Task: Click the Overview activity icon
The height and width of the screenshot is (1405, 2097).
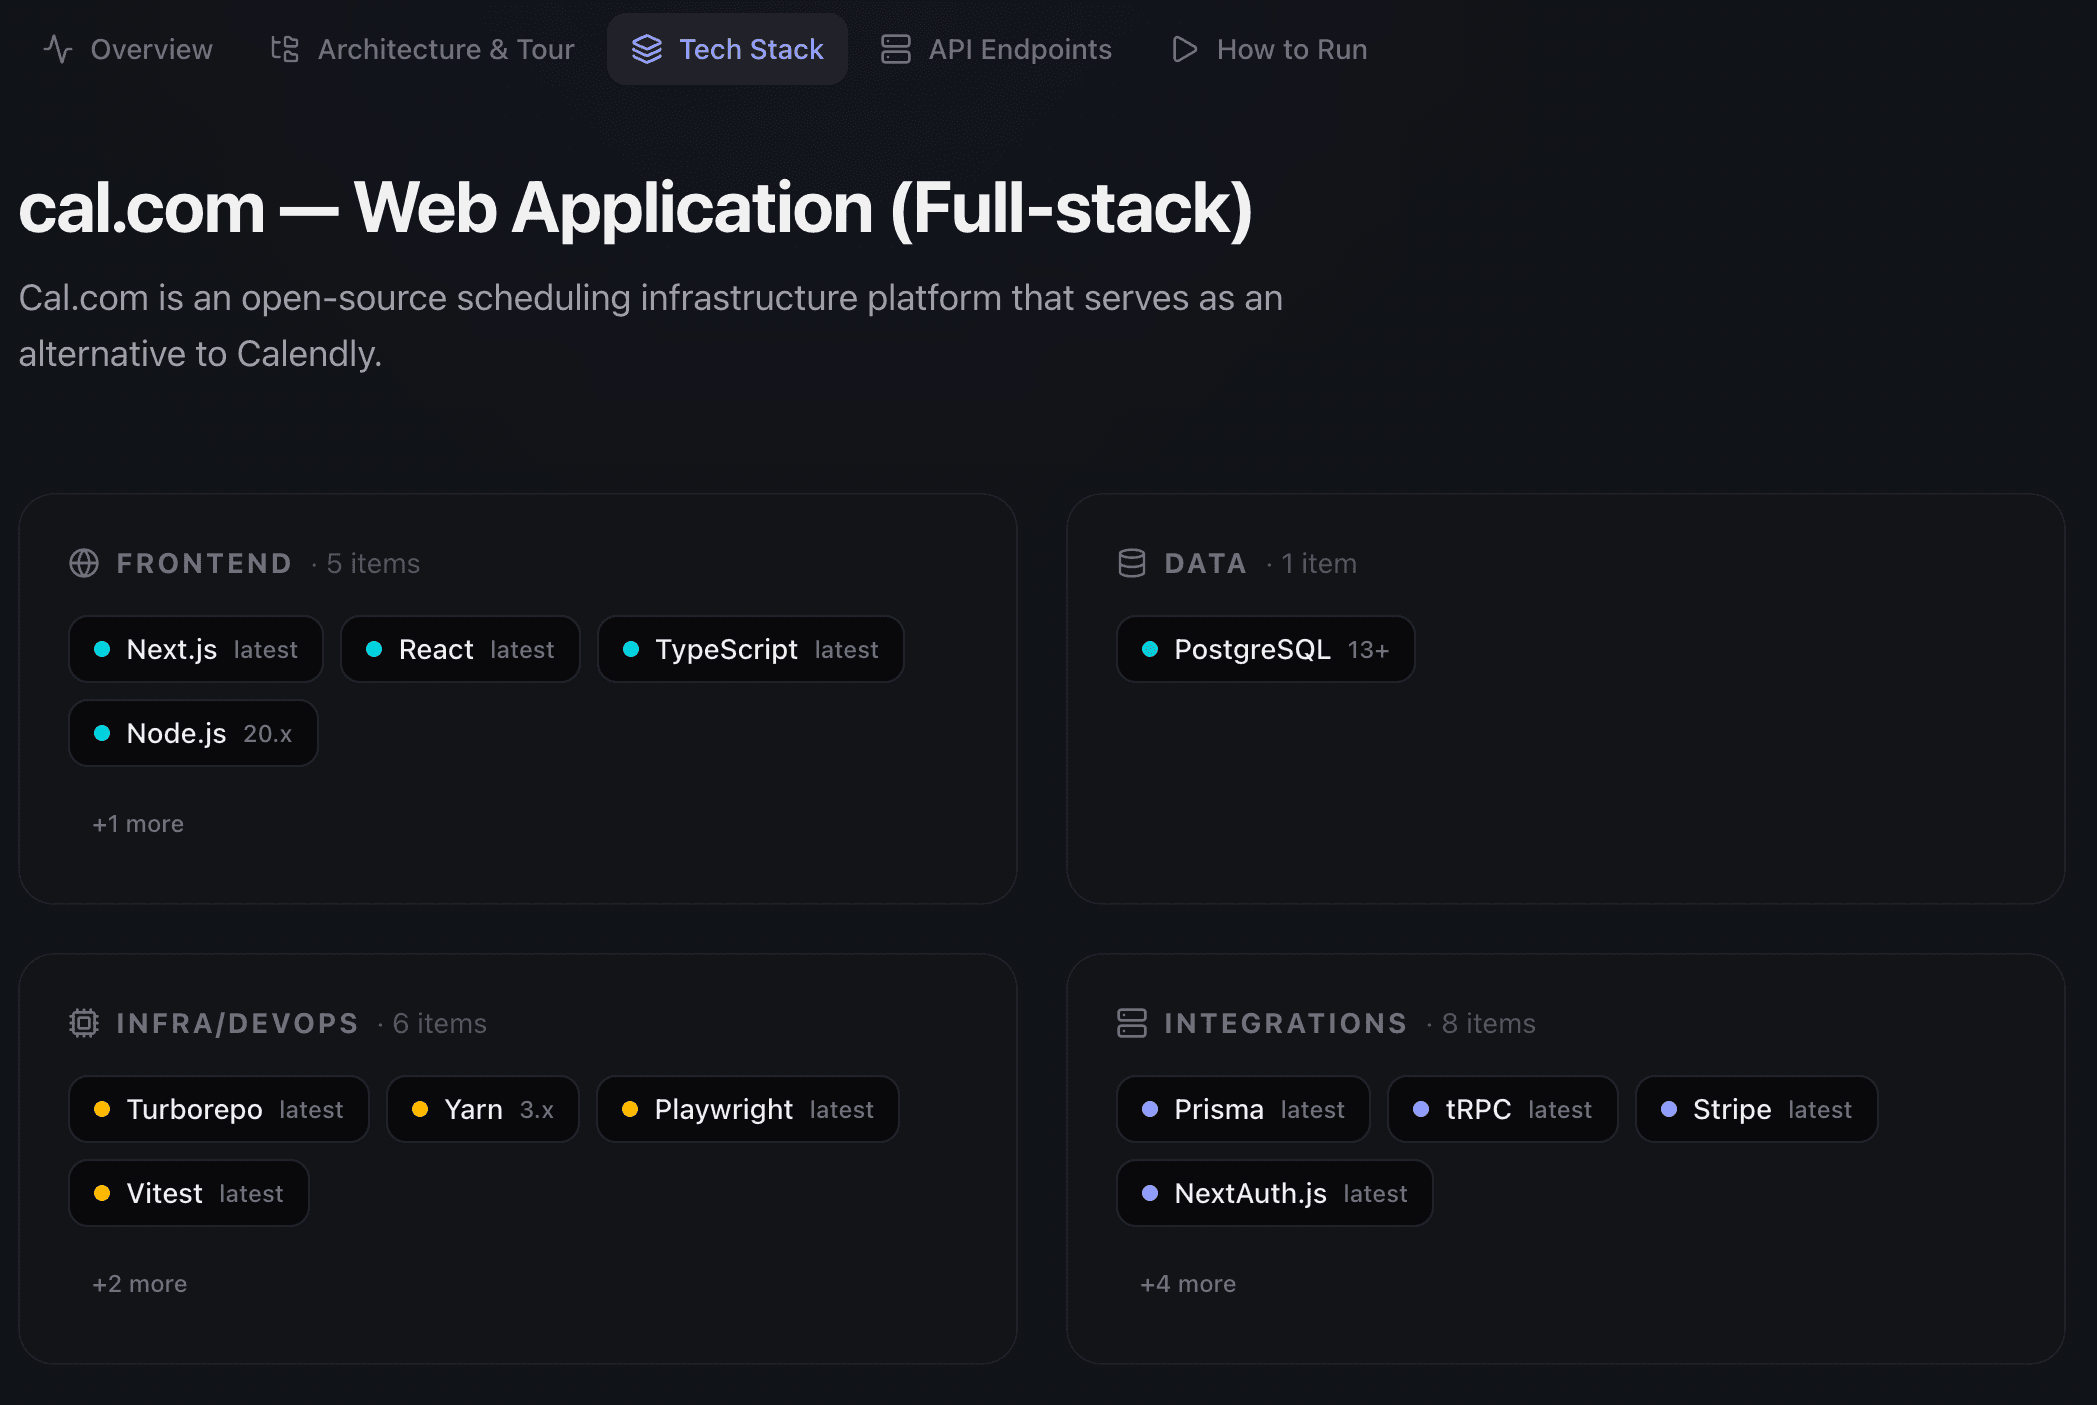Action: (x=57, y=48)
